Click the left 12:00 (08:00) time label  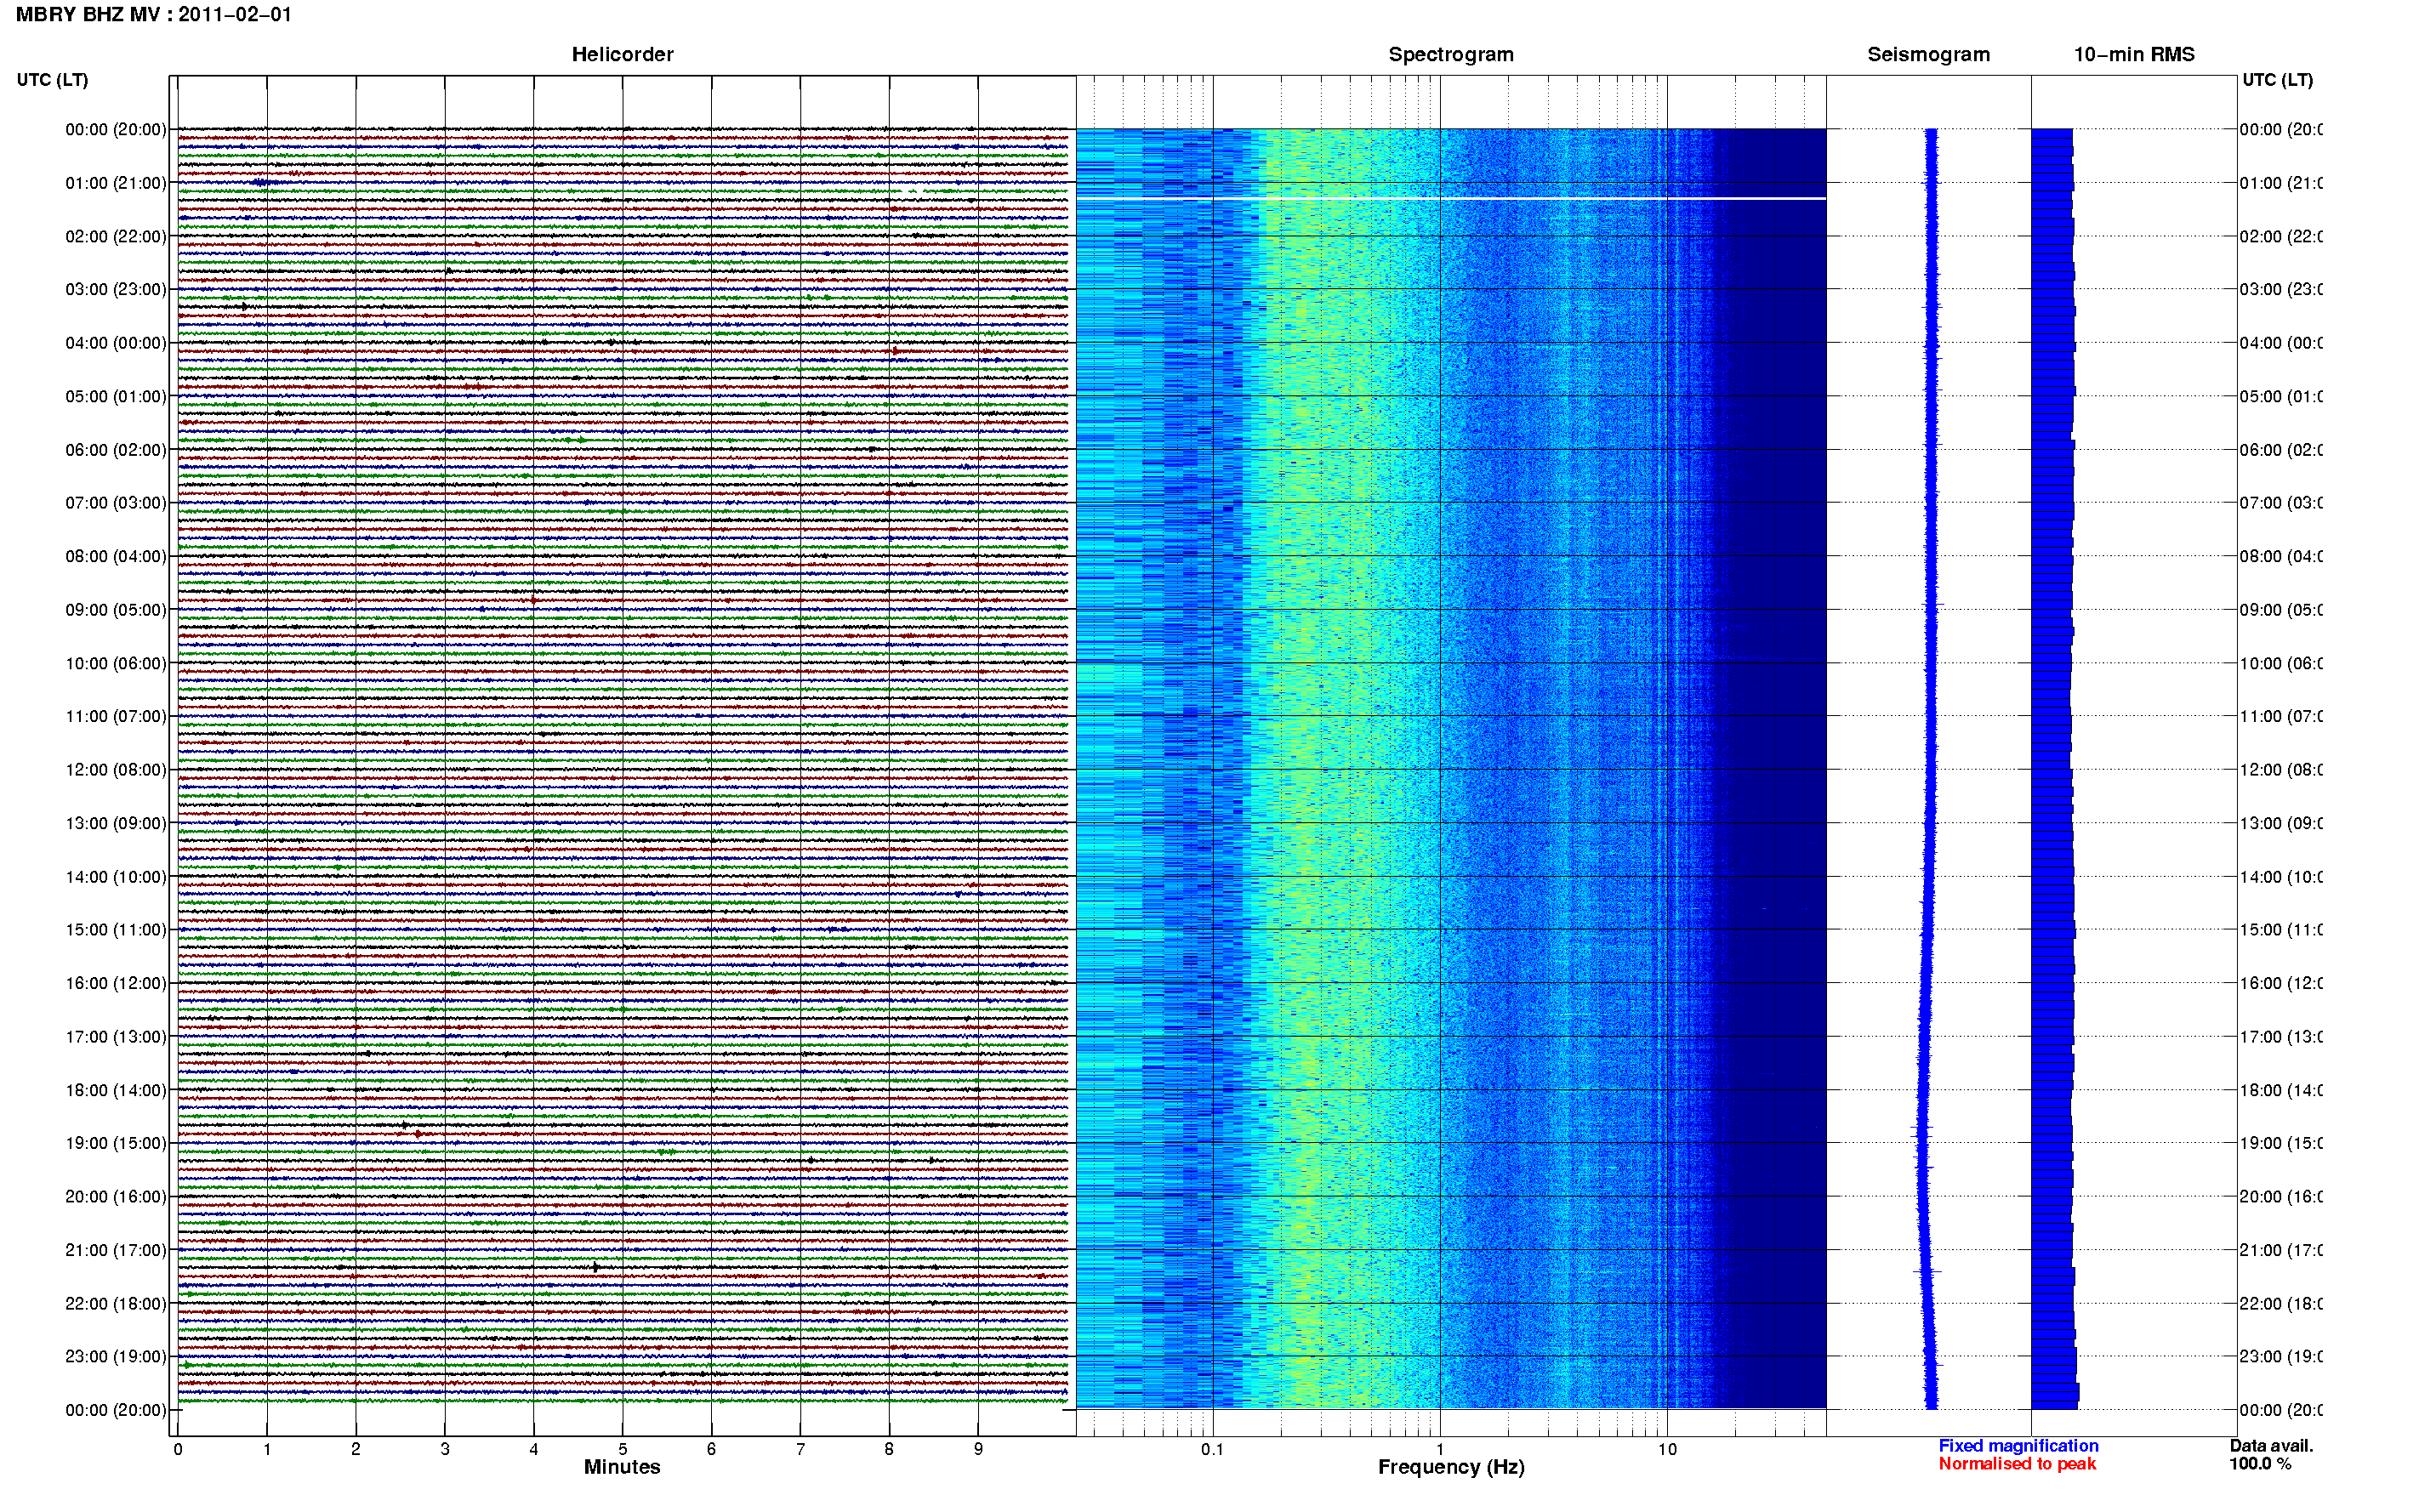point(116,770)
